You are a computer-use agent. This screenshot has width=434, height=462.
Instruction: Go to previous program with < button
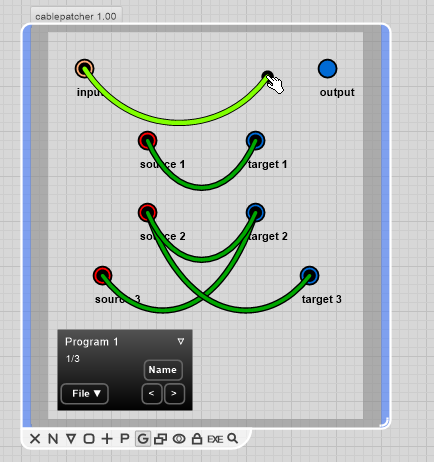point(152,394)
